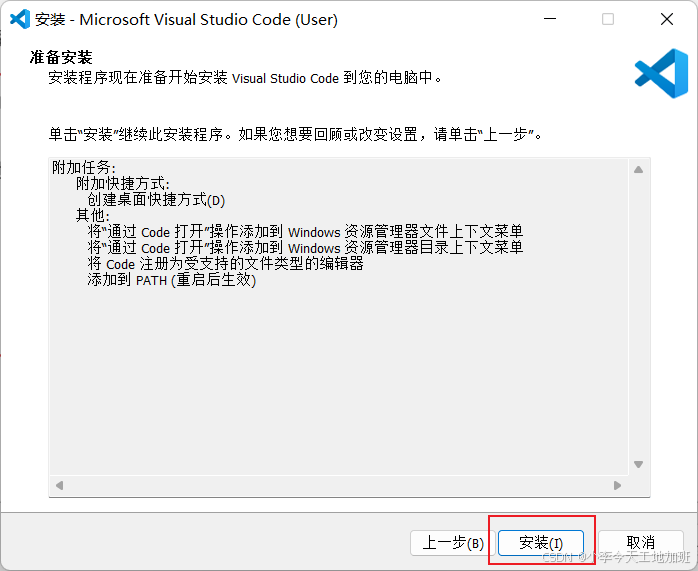698x571 pixels.
Task: Select the line ending 资源管理器目录上下文菜单
Action: coord(305,248)
